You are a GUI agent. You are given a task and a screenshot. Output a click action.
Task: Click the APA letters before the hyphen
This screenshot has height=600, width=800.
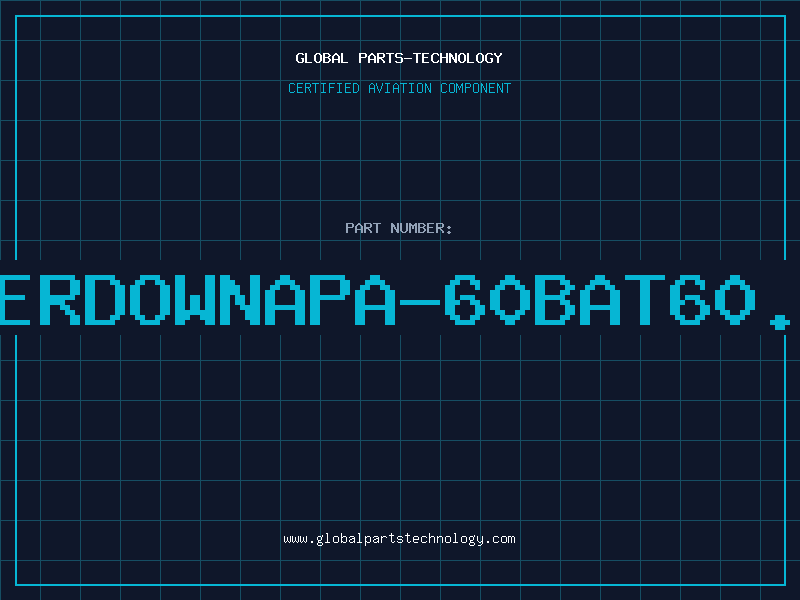pos(330,300)
